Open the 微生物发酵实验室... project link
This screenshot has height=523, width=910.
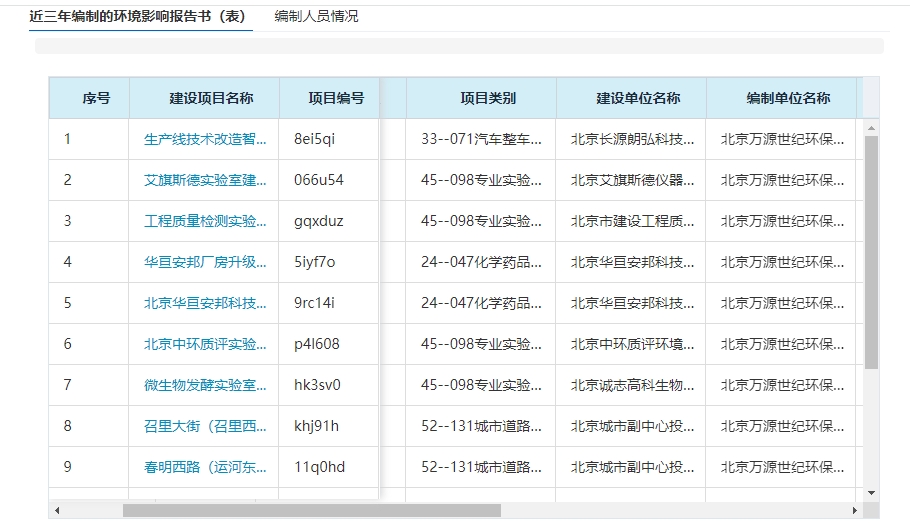coord(205,385)
